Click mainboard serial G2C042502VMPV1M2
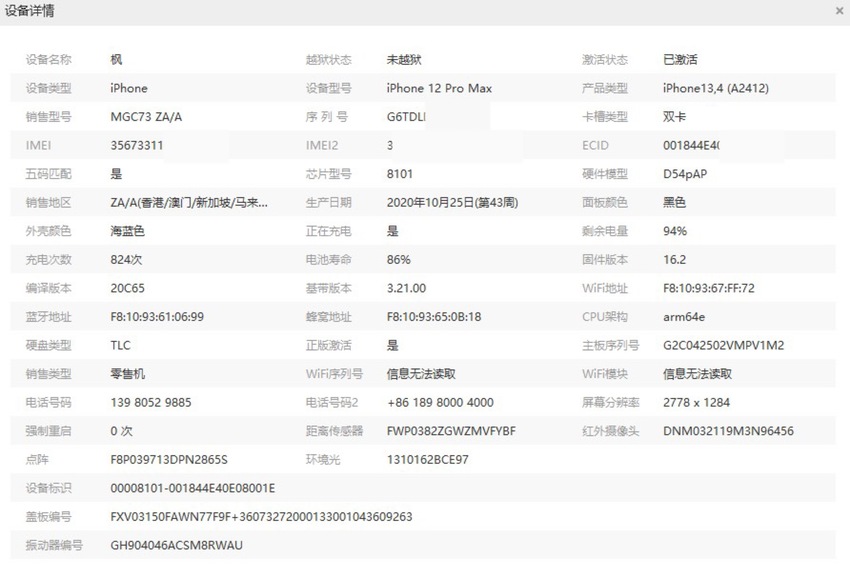The width and height of the screenshot is (850, 578). pos(724,346)
